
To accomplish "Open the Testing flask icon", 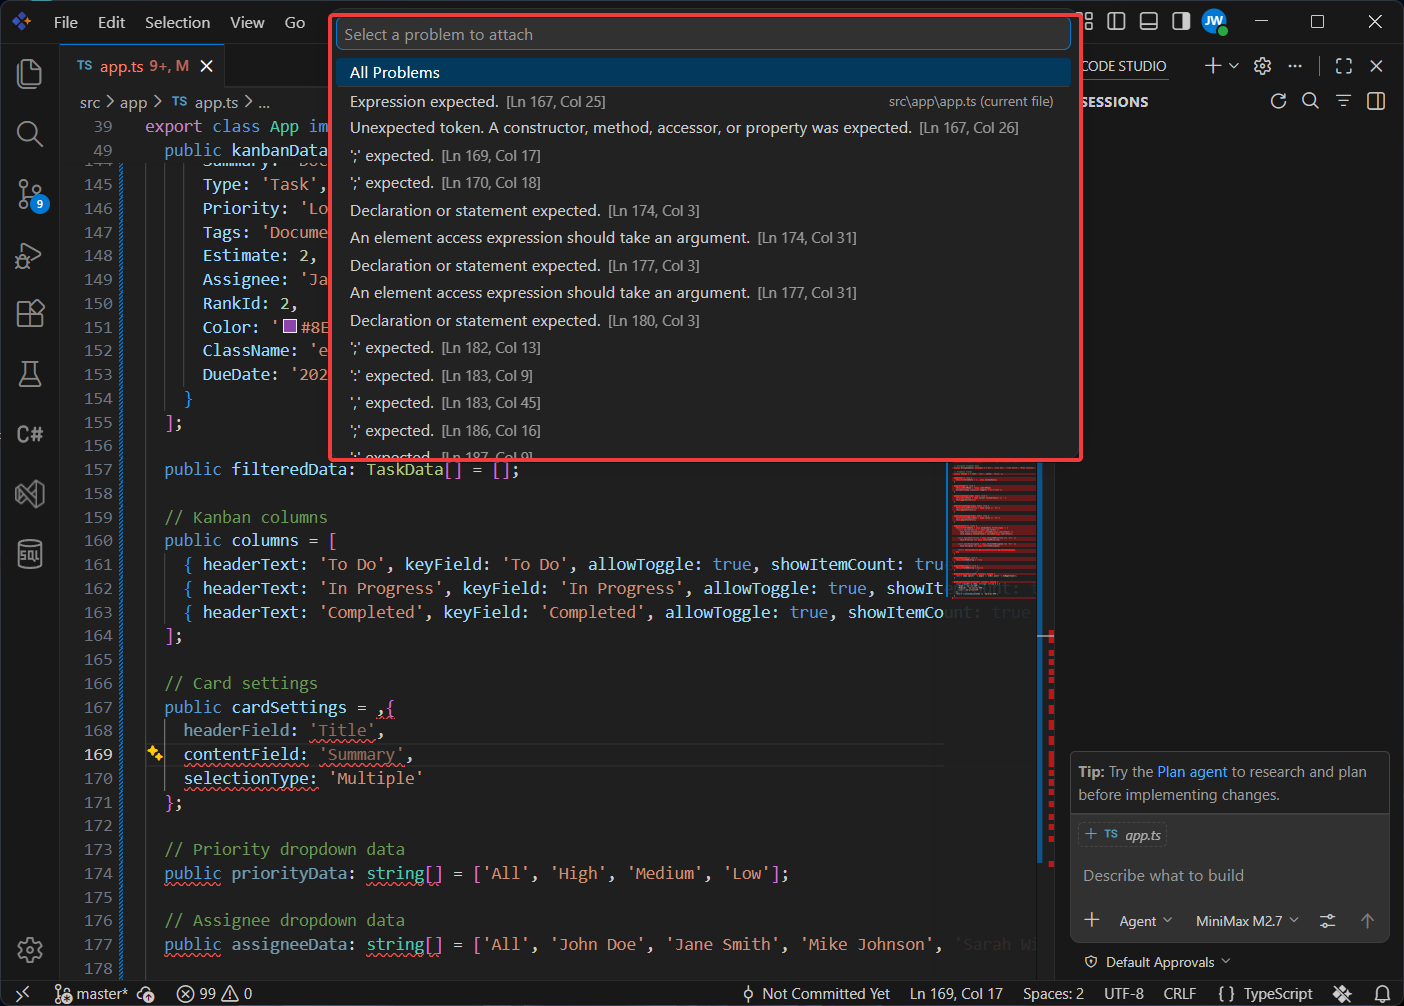I will (x=30, y=374).
